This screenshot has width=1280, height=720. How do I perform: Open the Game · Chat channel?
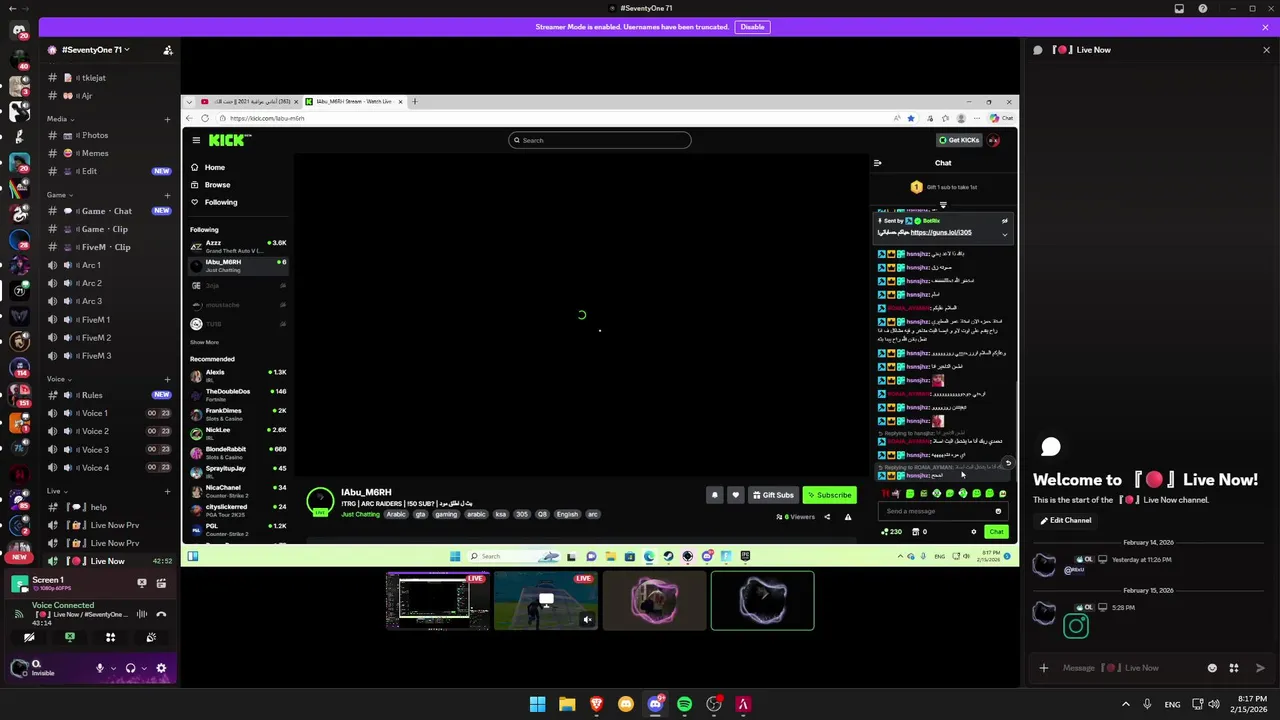(x=108, y=211)
